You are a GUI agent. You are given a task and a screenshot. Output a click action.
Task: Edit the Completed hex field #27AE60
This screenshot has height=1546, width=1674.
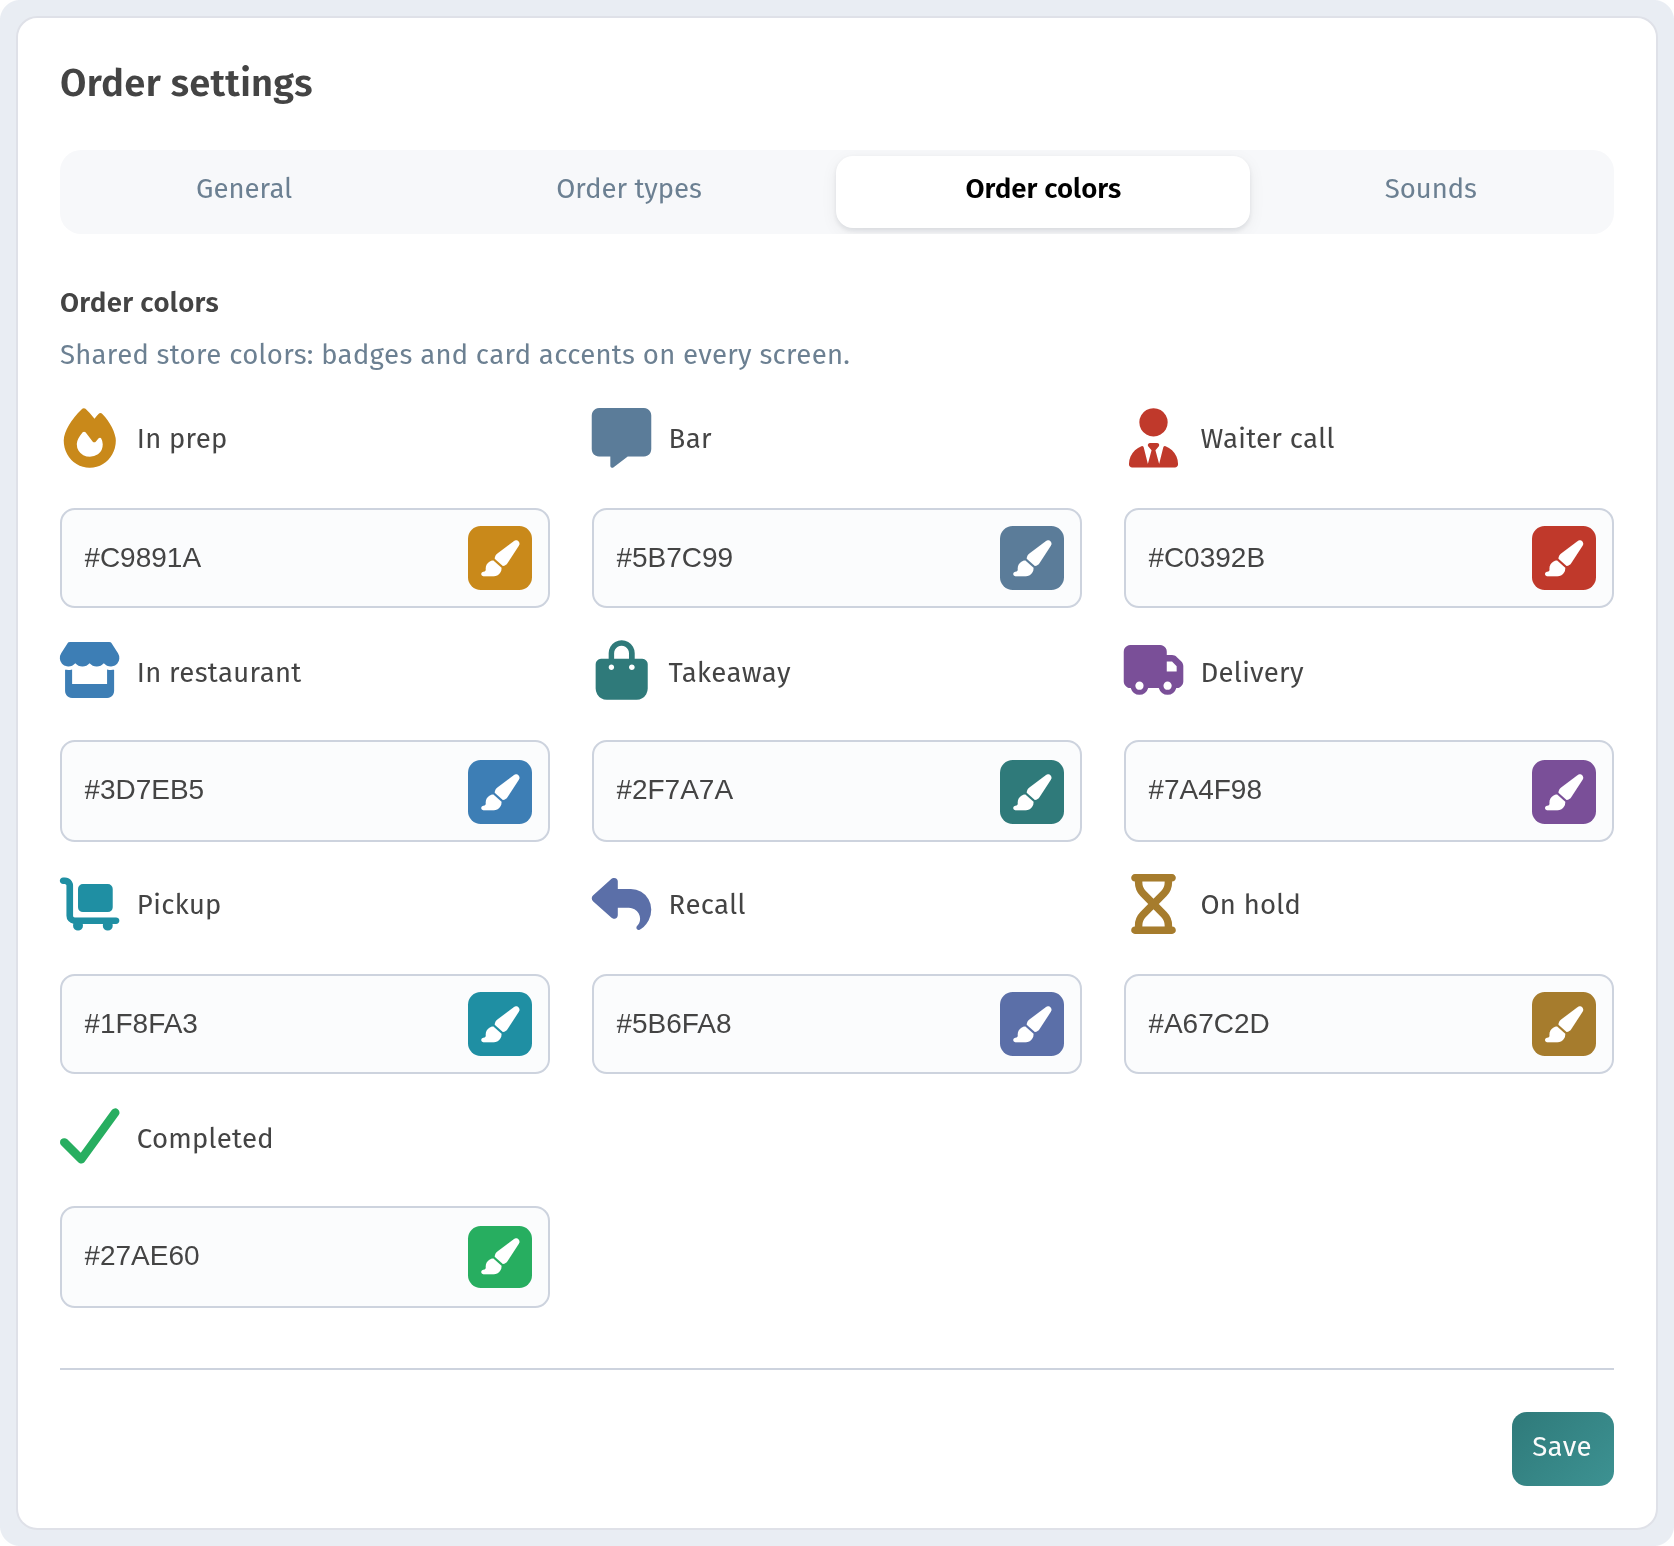coord(305,1257)
